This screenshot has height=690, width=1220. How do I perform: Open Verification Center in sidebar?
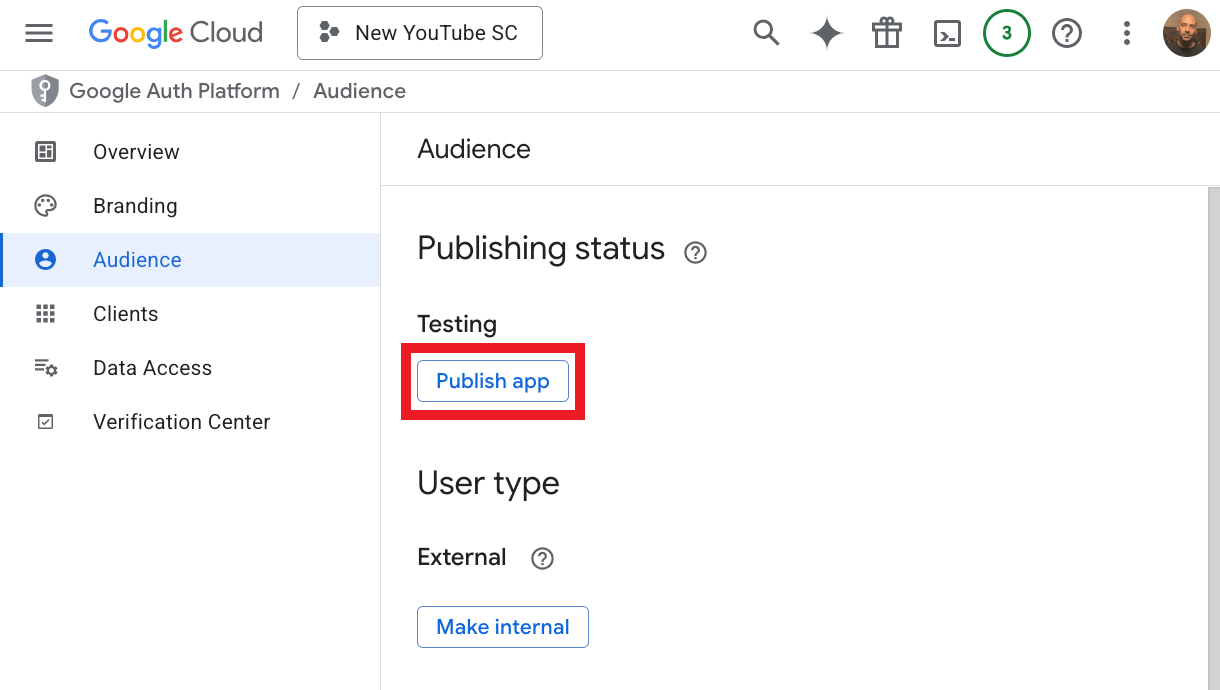(x=181, y=422)
